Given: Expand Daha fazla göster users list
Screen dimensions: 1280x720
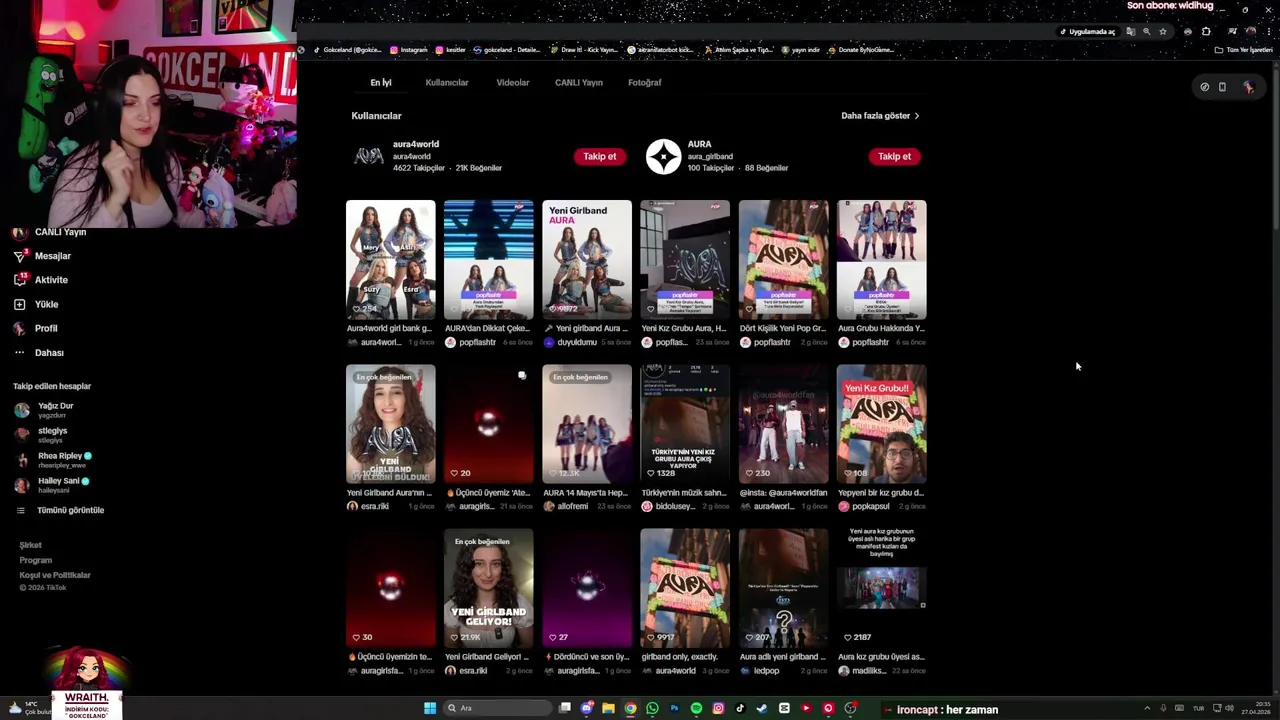Looking at the screenshot, I should 880,116.
